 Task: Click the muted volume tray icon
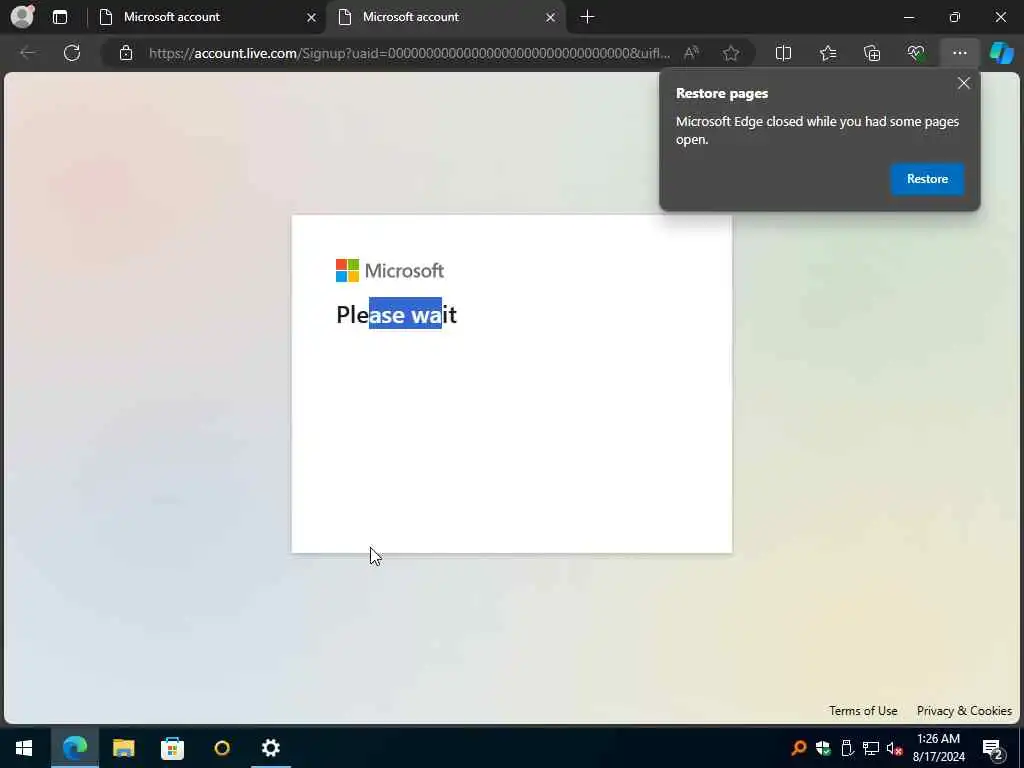point(895,748)
